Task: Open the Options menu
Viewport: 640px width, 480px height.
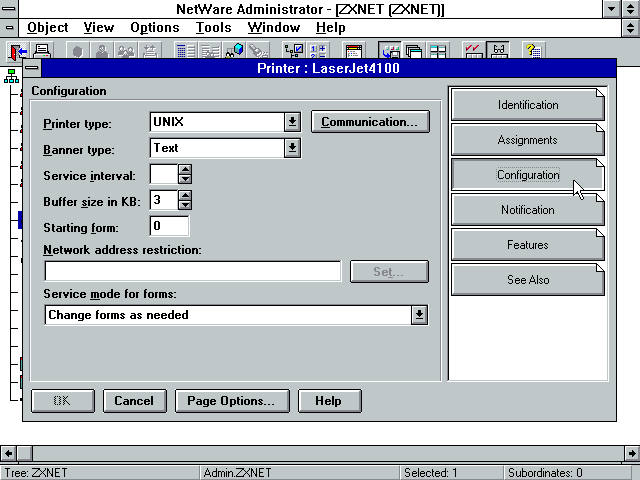Action: point(155,27)
